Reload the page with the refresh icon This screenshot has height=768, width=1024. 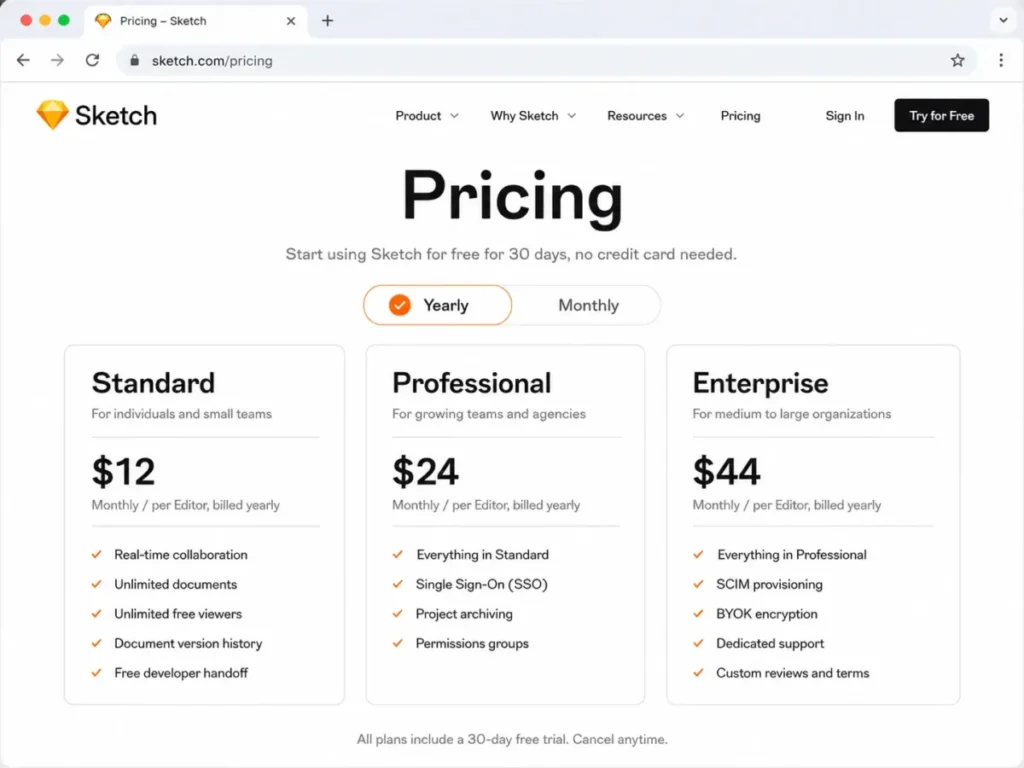pos(92,60)
